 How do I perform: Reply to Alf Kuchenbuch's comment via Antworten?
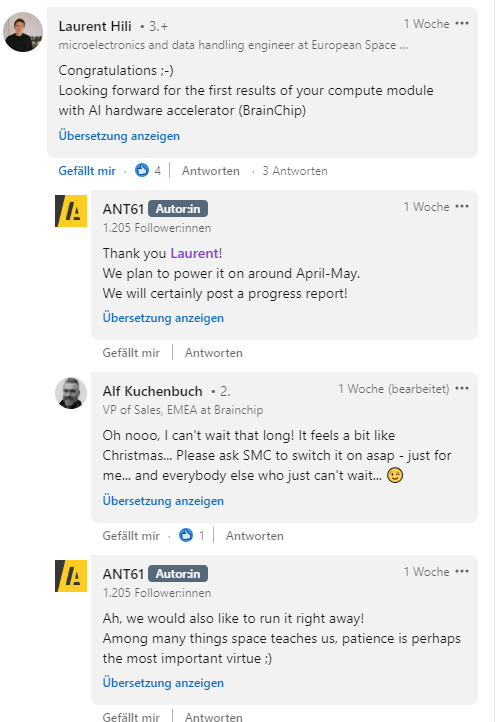pyautogui.click(x=254, y=536)
